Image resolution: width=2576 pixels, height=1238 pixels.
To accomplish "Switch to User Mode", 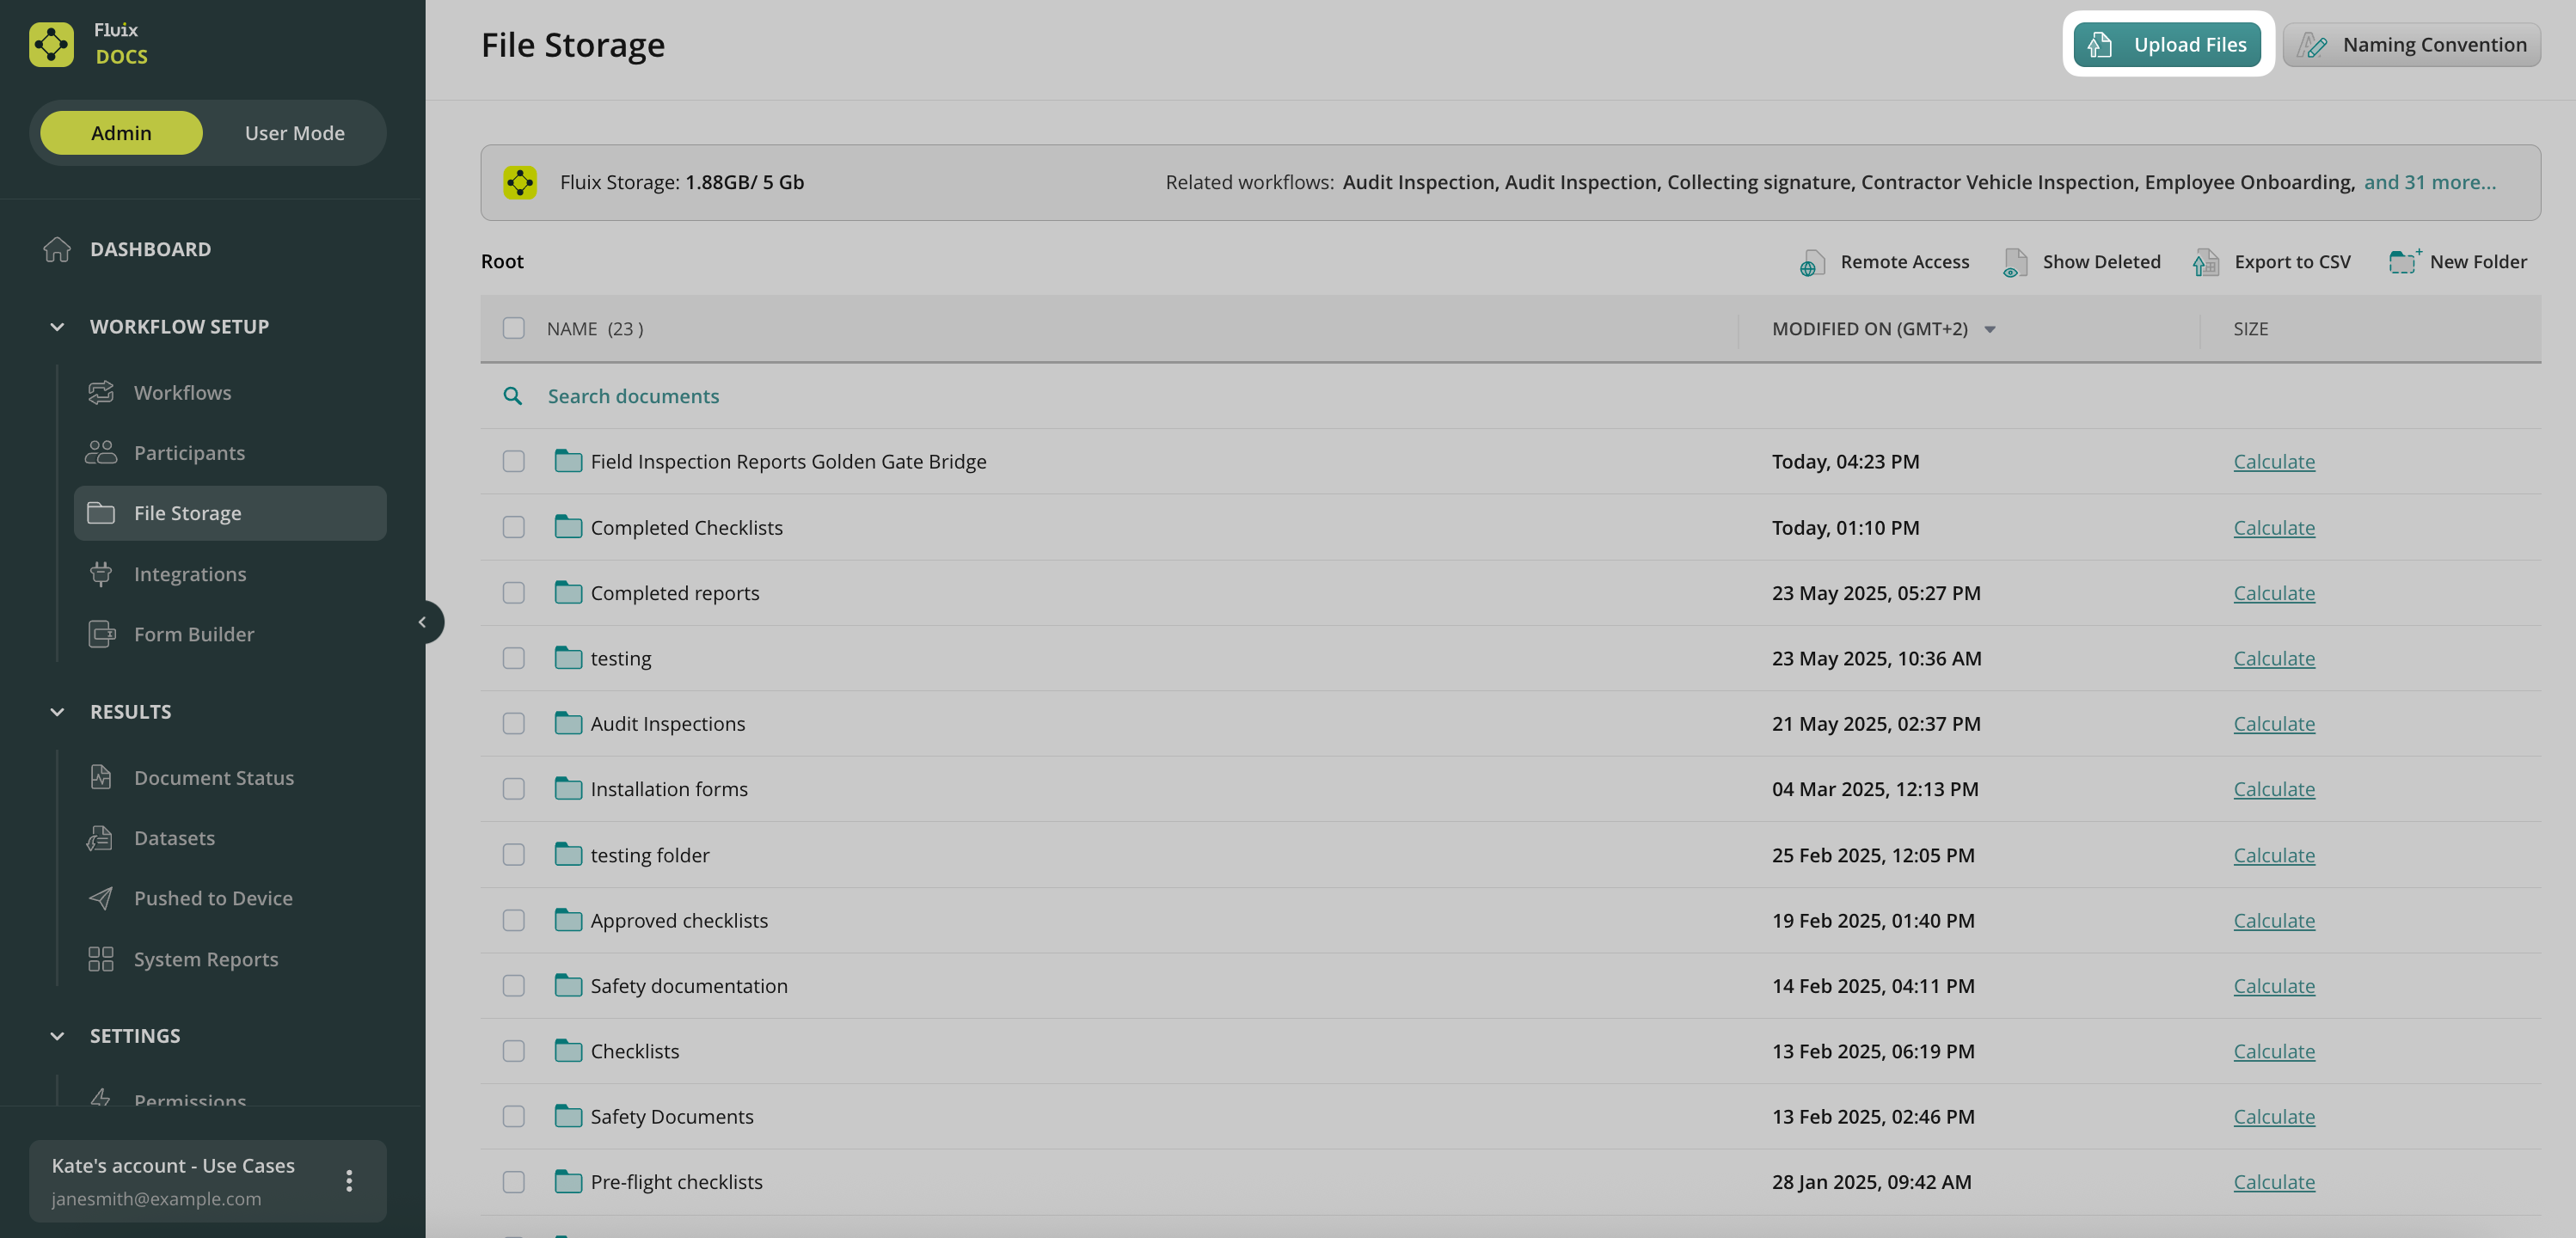I will [x=294, y=133].
